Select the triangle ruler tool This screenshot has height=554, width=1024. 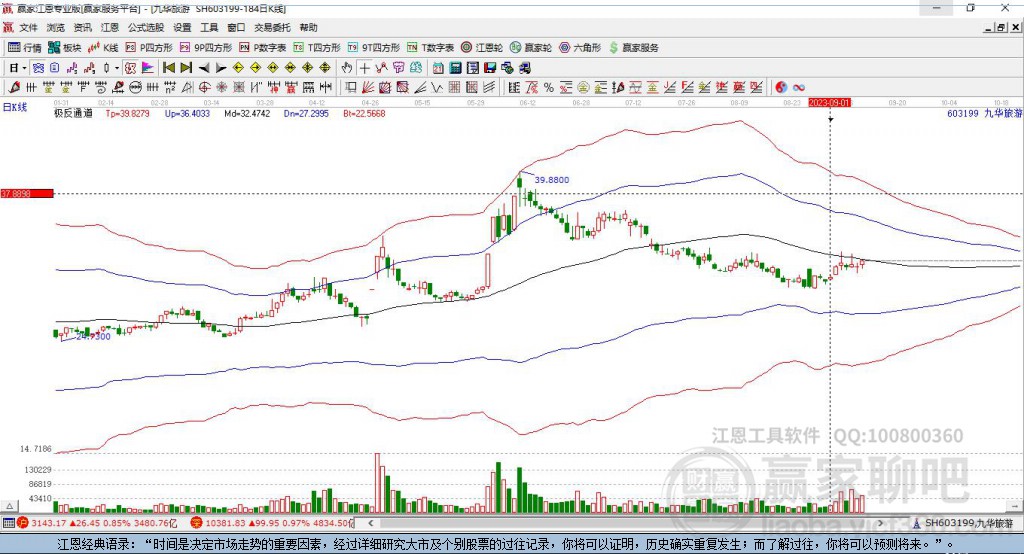coord(187,88)
